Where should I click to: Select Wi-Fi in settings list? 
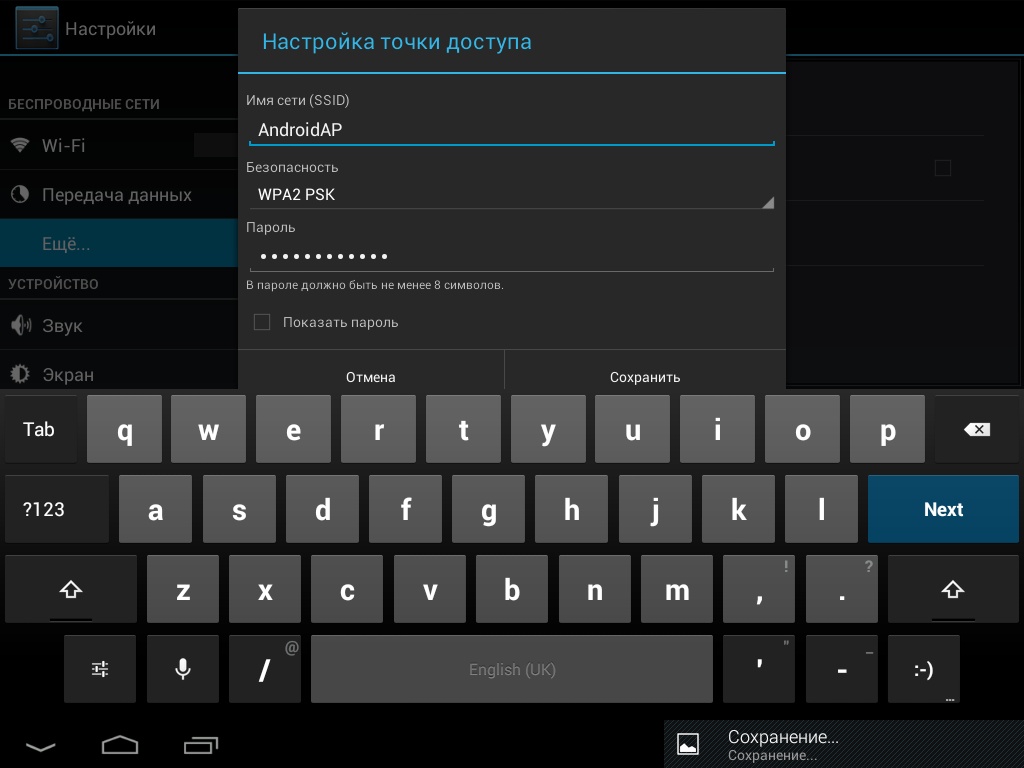tap(62, 145)
